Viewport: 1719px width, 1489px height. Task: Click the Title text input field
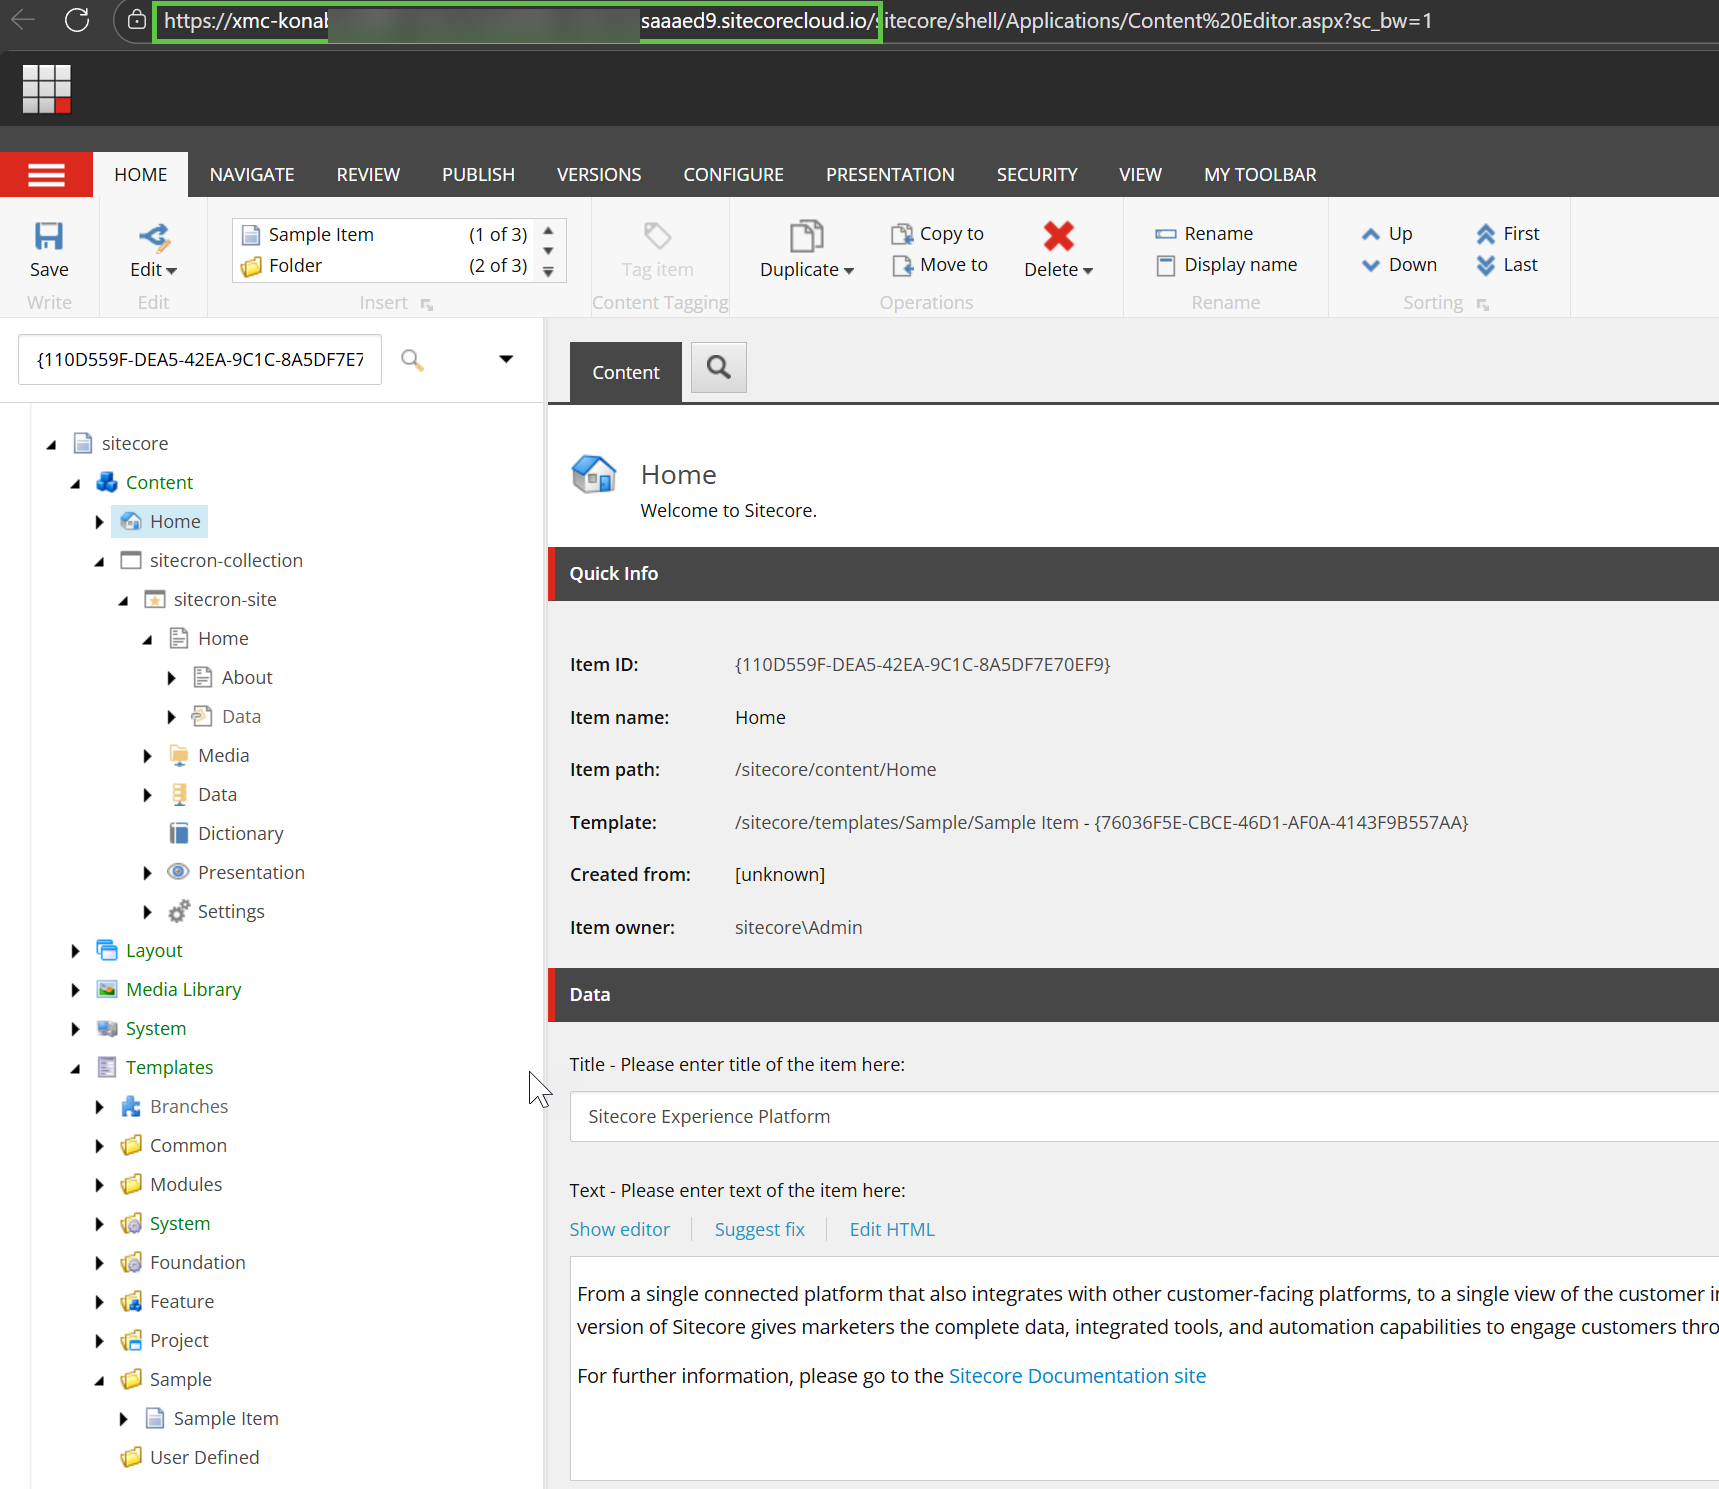pyautogui.click(x=1140, y=1117)
